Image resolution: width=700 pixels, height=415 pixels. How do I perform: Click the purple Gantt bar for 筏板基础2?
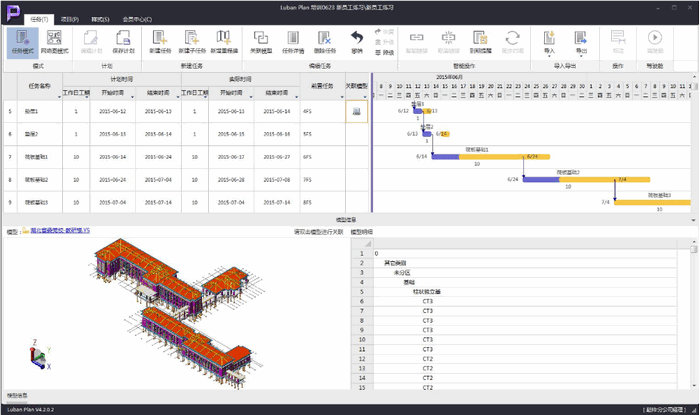540,179
